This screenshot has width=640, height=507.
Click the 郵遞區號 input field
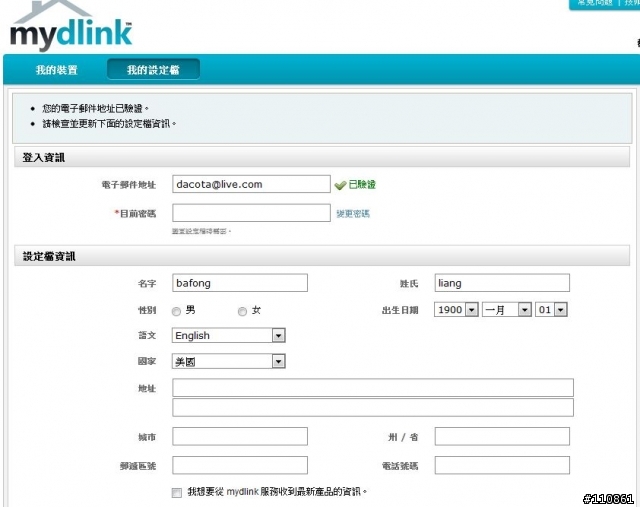[240, 465]
